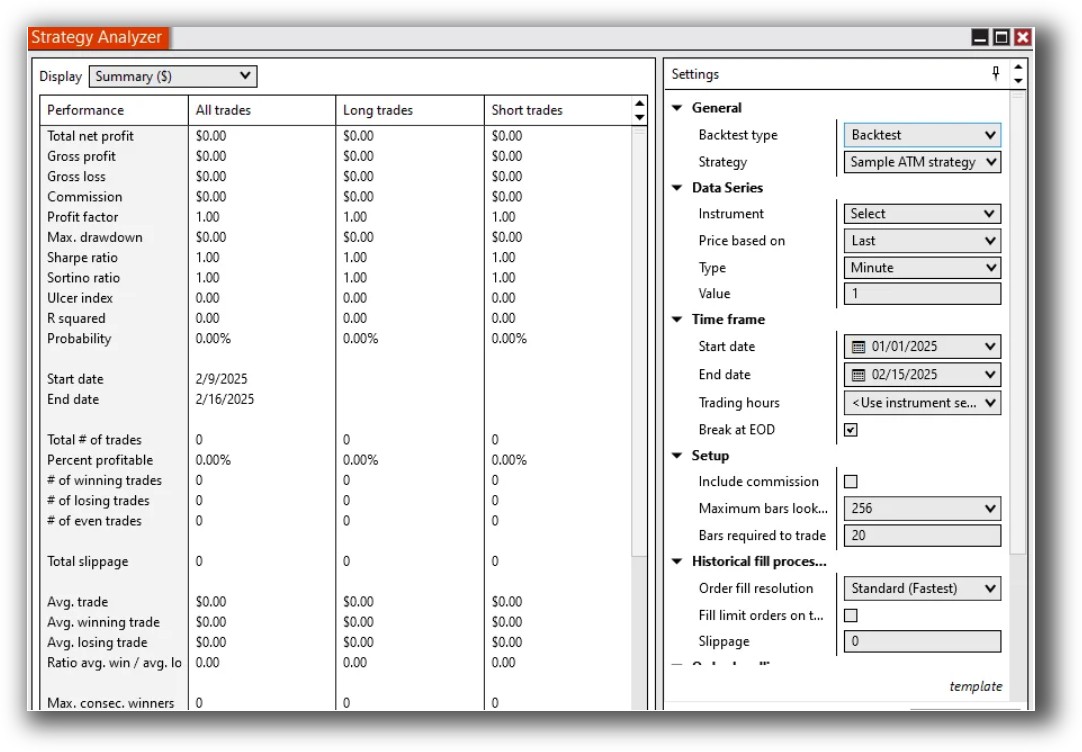Click the Bars required to trade input field

click(x=920, y=535)
